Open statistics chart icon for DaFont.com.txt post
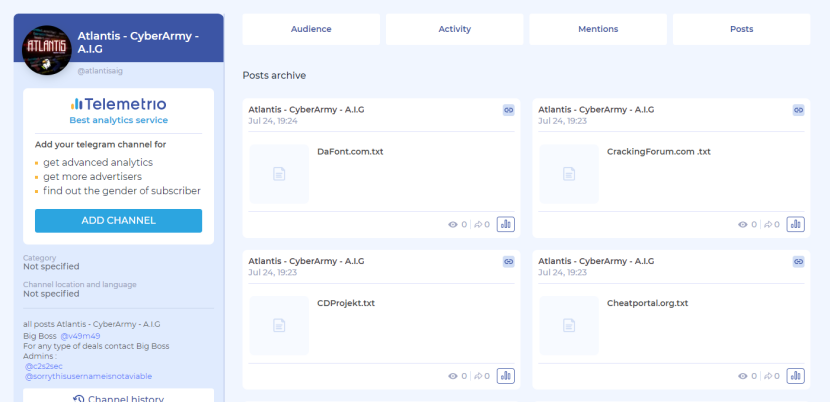This screenshot has width=830, height=402. [506, 225]
